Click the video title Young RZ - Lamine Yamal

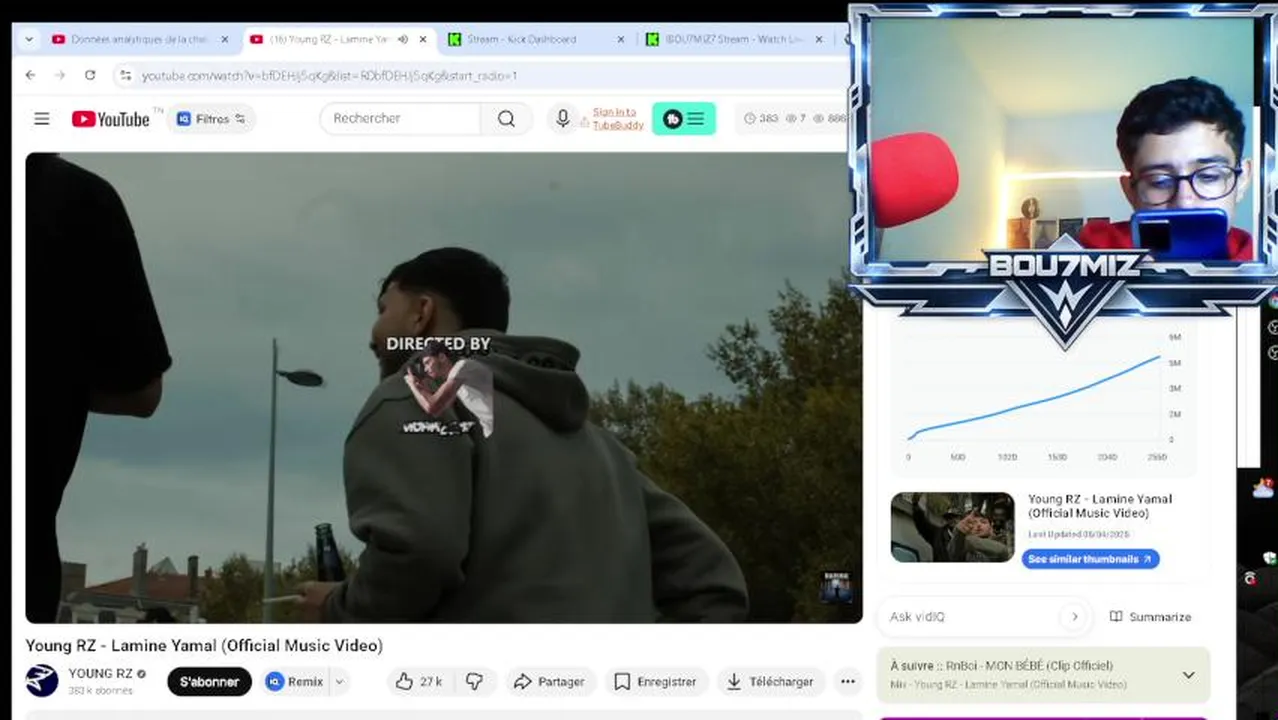(204, 646)
